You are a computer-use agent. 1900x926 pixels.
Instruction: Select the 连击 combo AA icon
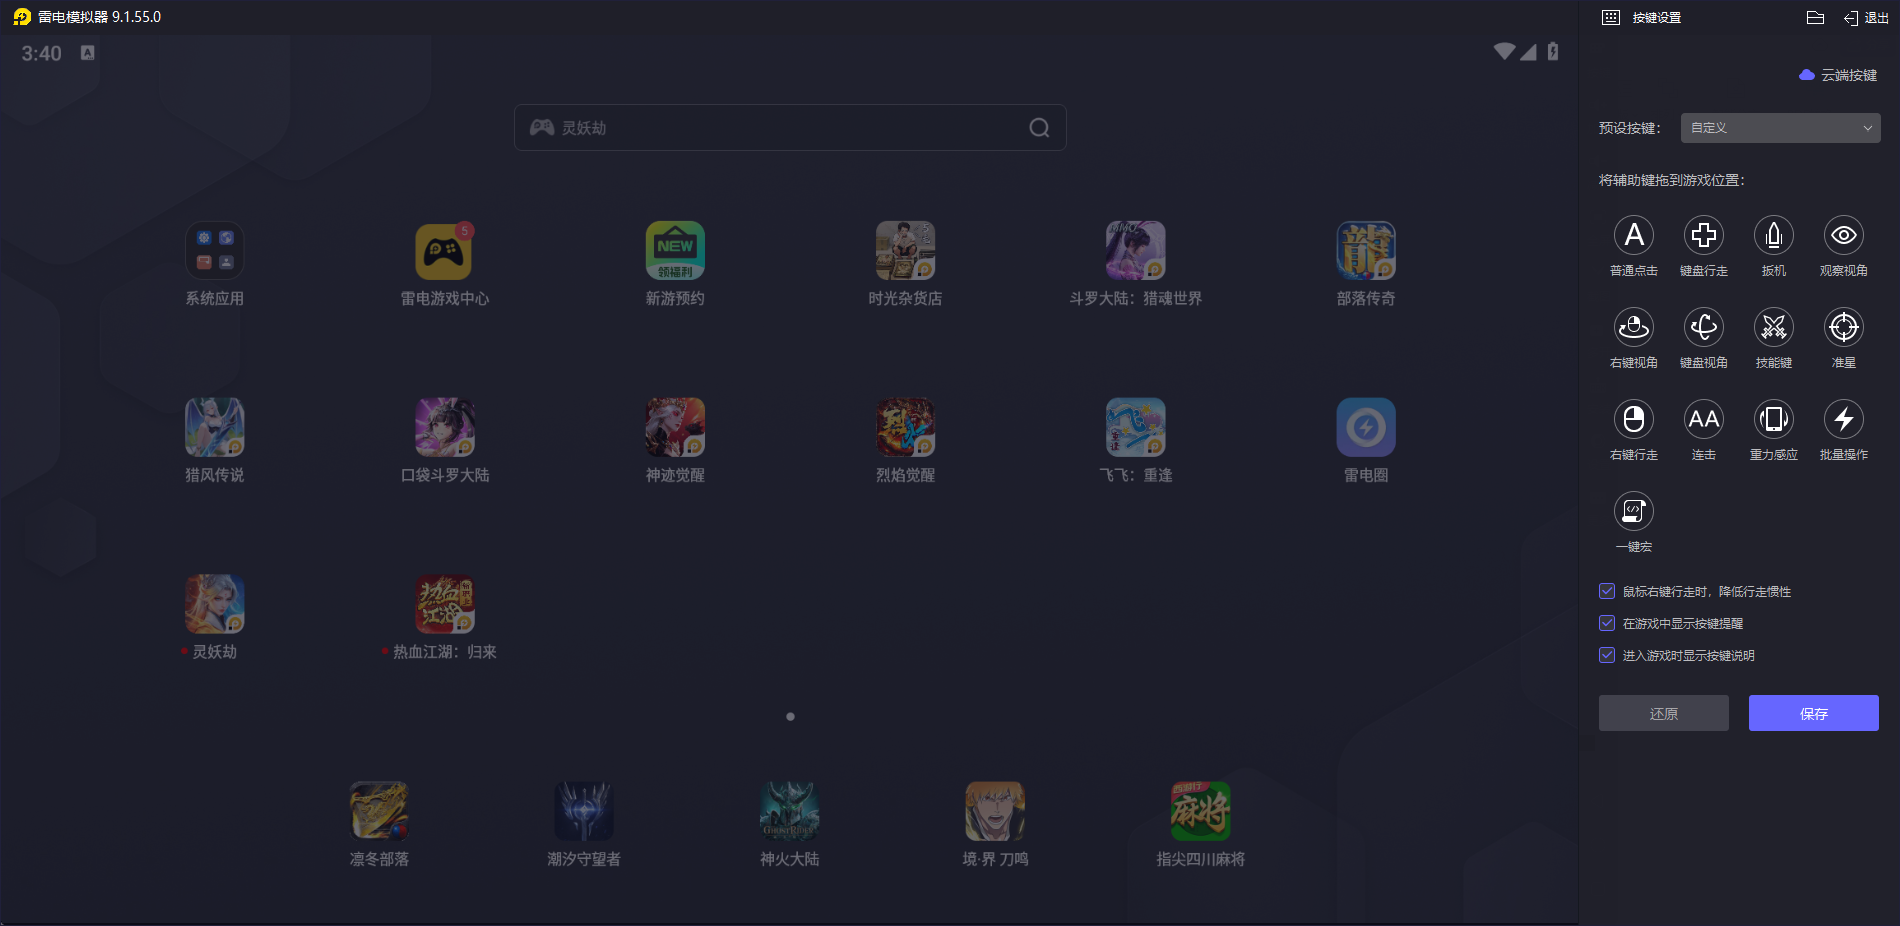(x=1704, y=420)
